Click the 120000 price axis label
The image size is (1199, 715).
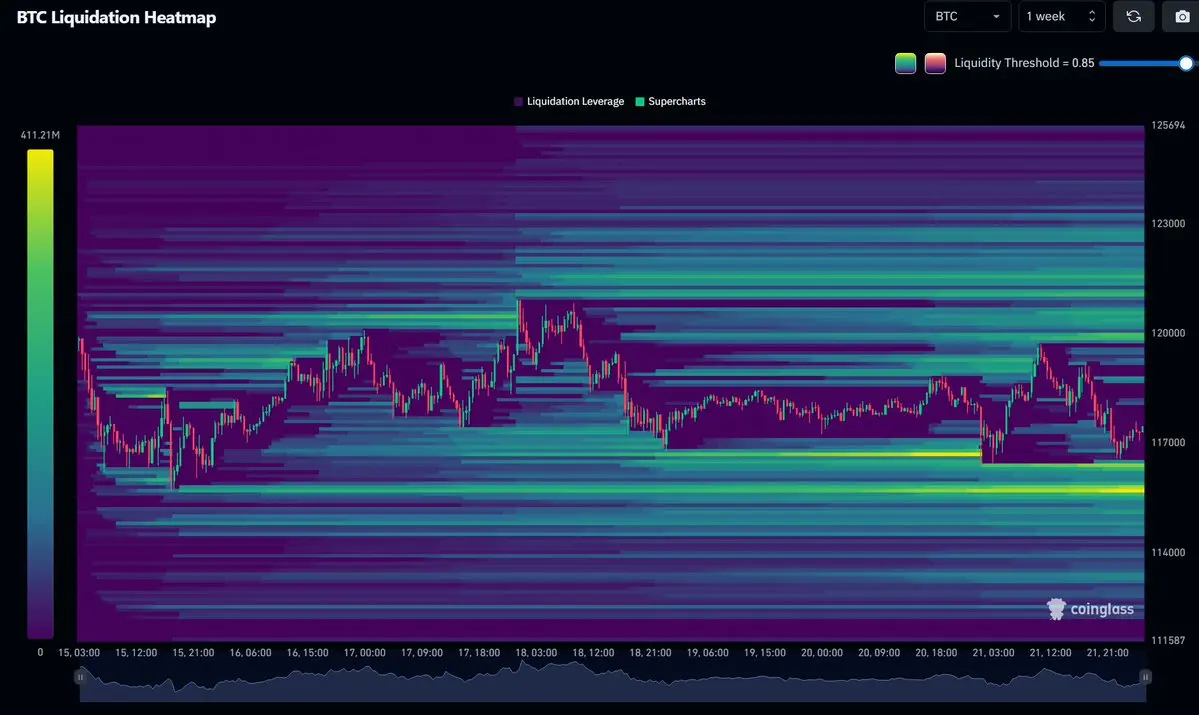pos(1168,333)
